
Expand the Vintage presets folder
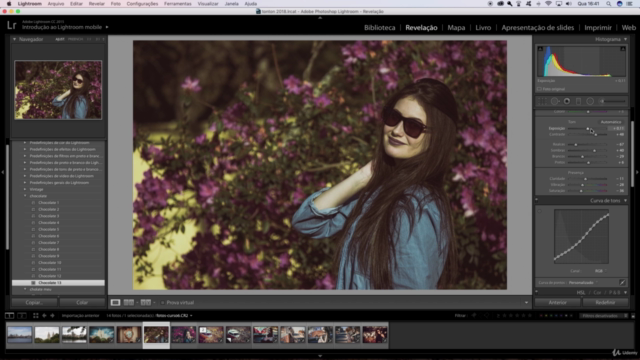[25, 189]
